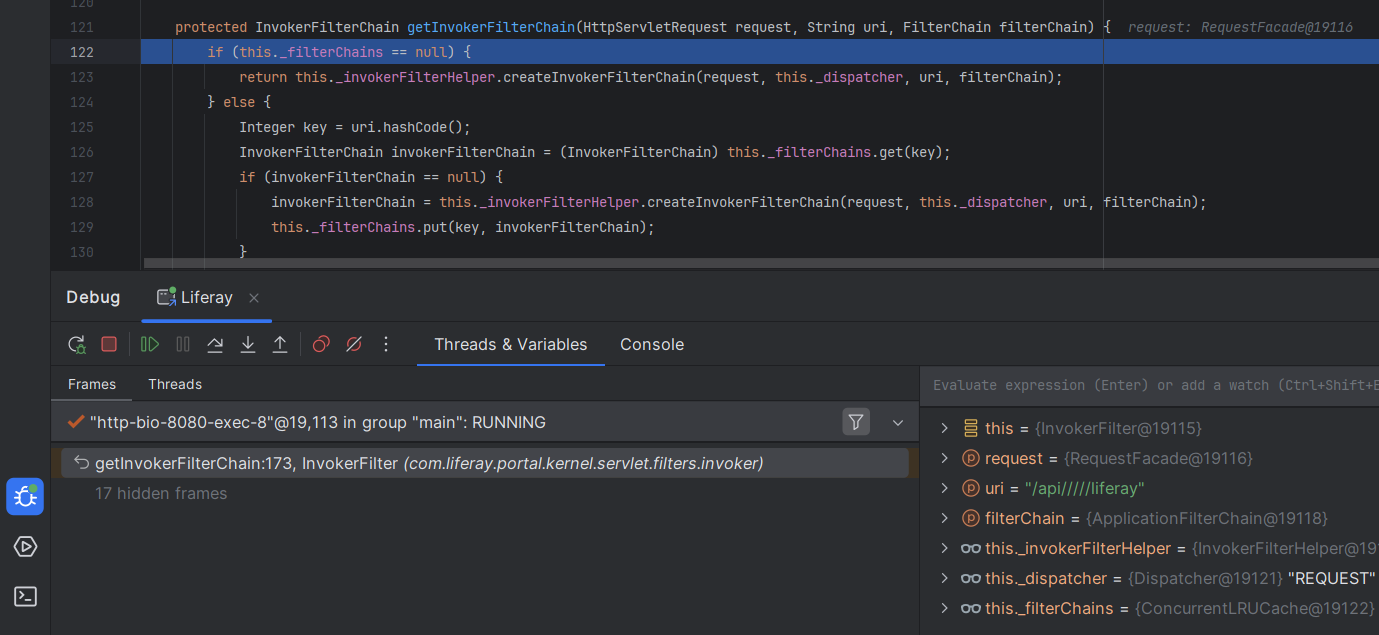Click the Rerun debug session icon
This screenshot has height=635, width=1379.
click(x=77, y=344)
